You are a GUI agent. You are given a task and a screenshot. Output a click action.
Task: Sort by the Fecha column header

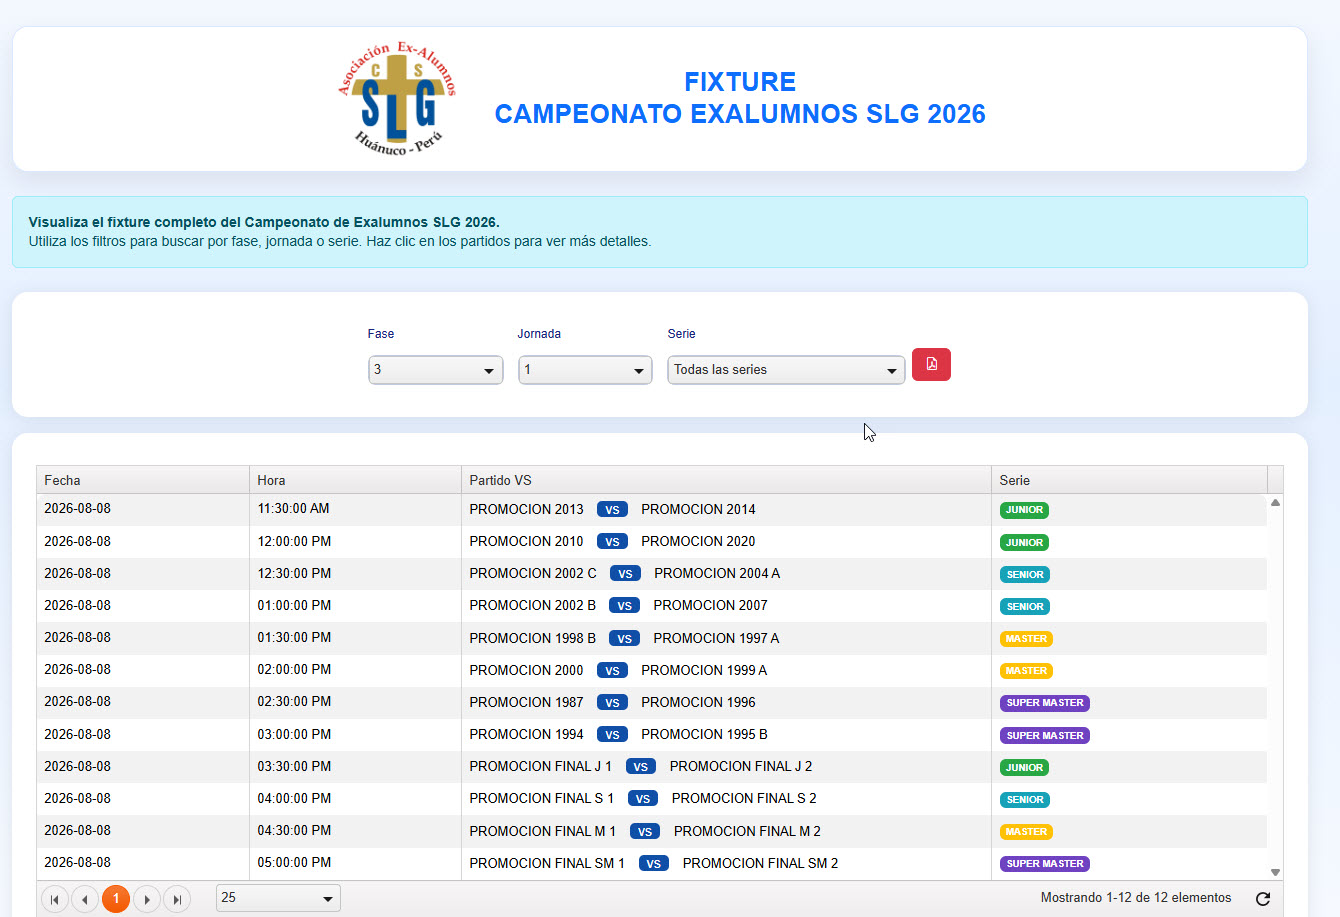tap(142, 480)
